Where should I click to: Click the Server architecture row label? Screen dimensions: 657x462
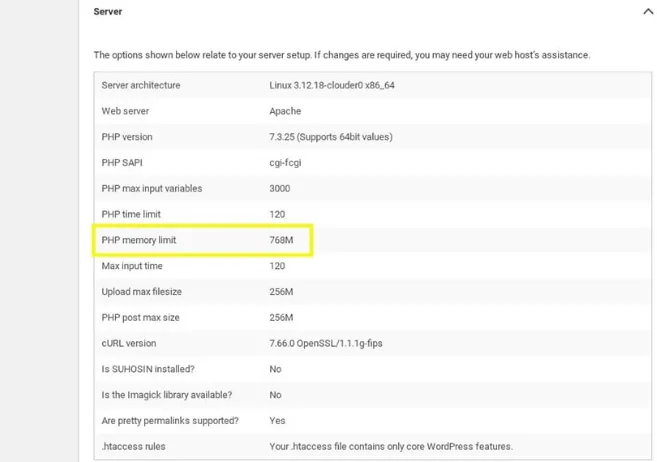[141, 85]
